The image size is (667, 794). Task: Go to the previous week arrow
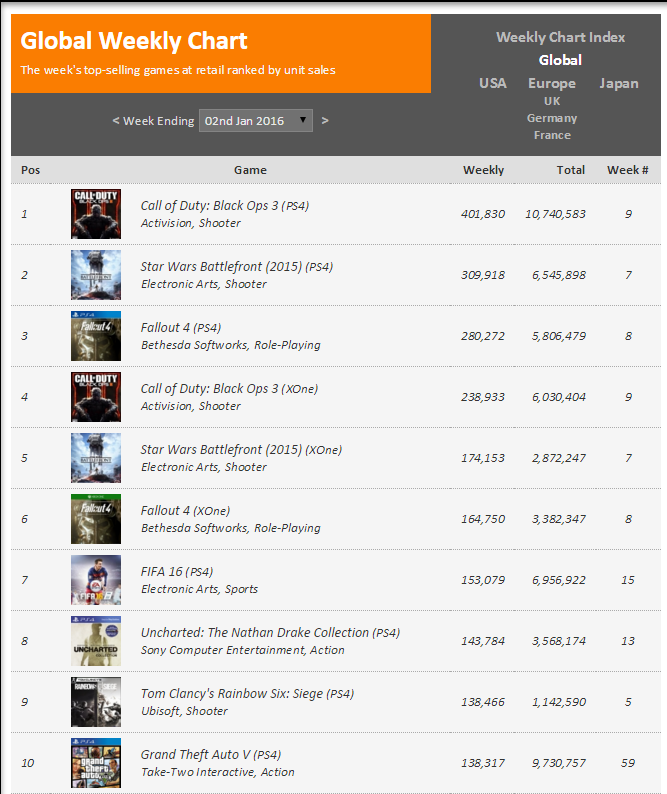(x=115, y=121)
